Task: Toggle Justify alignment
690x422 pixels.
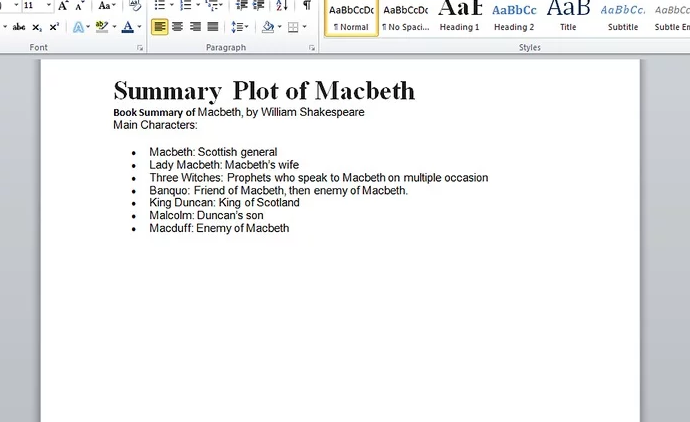Action: pos(213,27)
